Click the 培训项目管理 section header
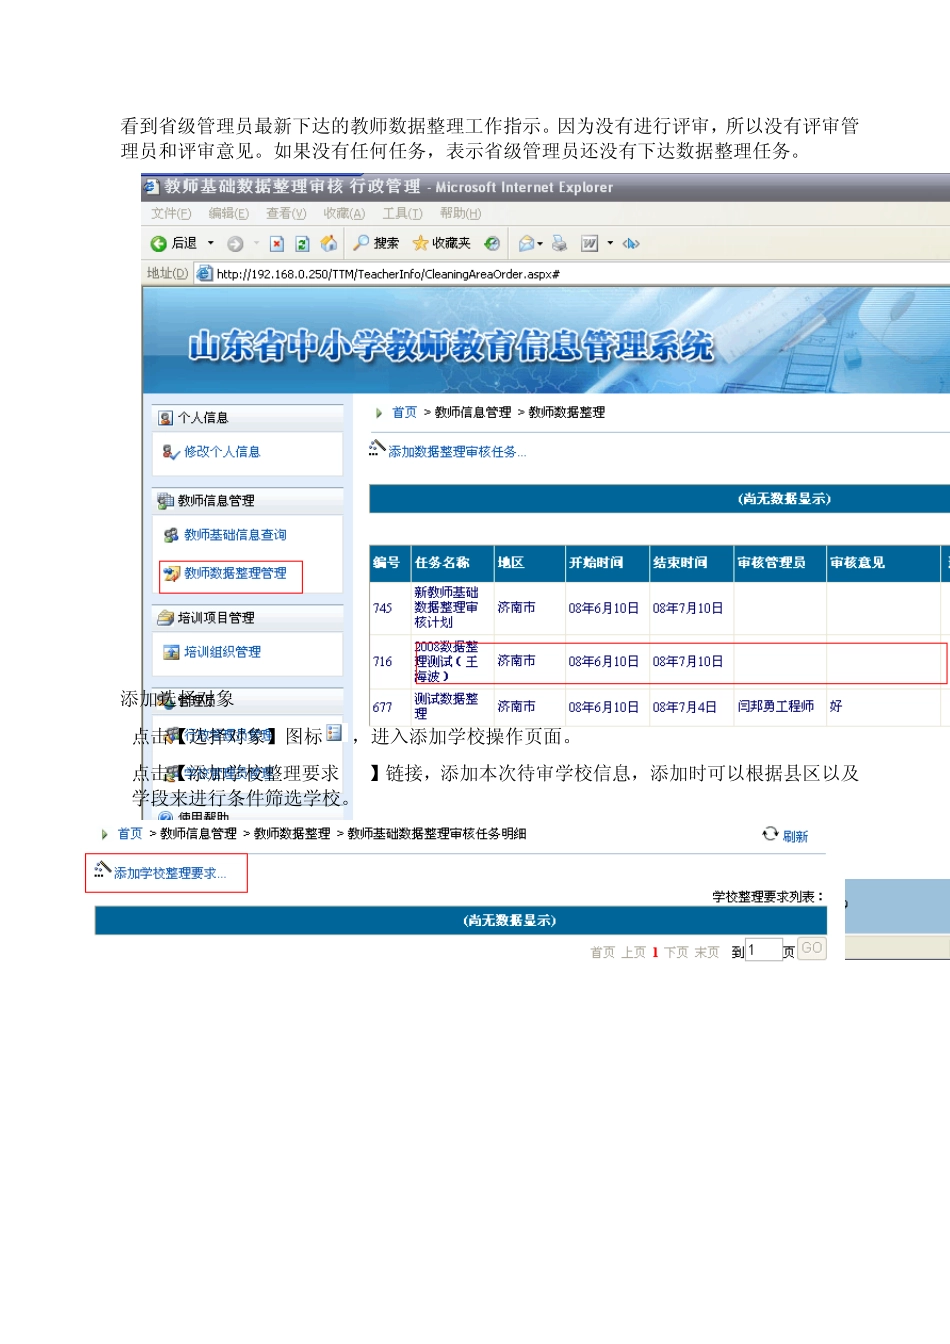This screenshot has height=1344, width=950. [x=248, y=617]
